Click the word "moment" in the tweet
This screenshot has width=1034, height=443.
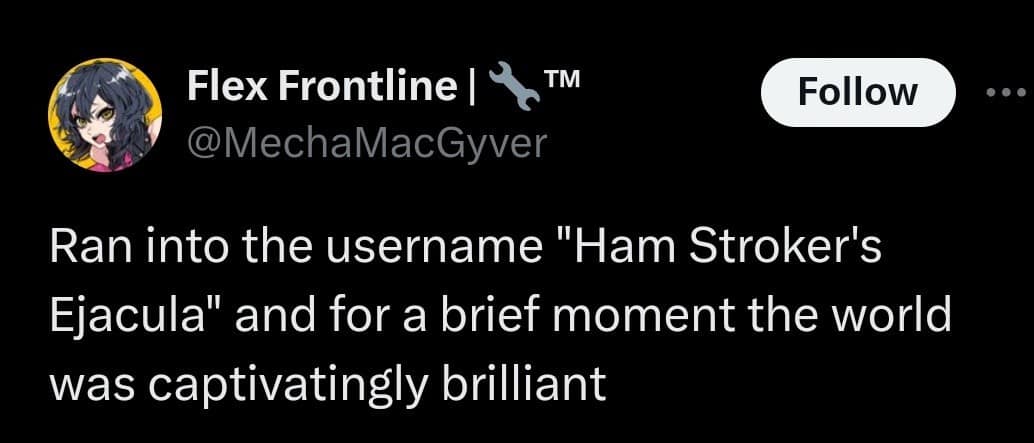coord(649,316)
